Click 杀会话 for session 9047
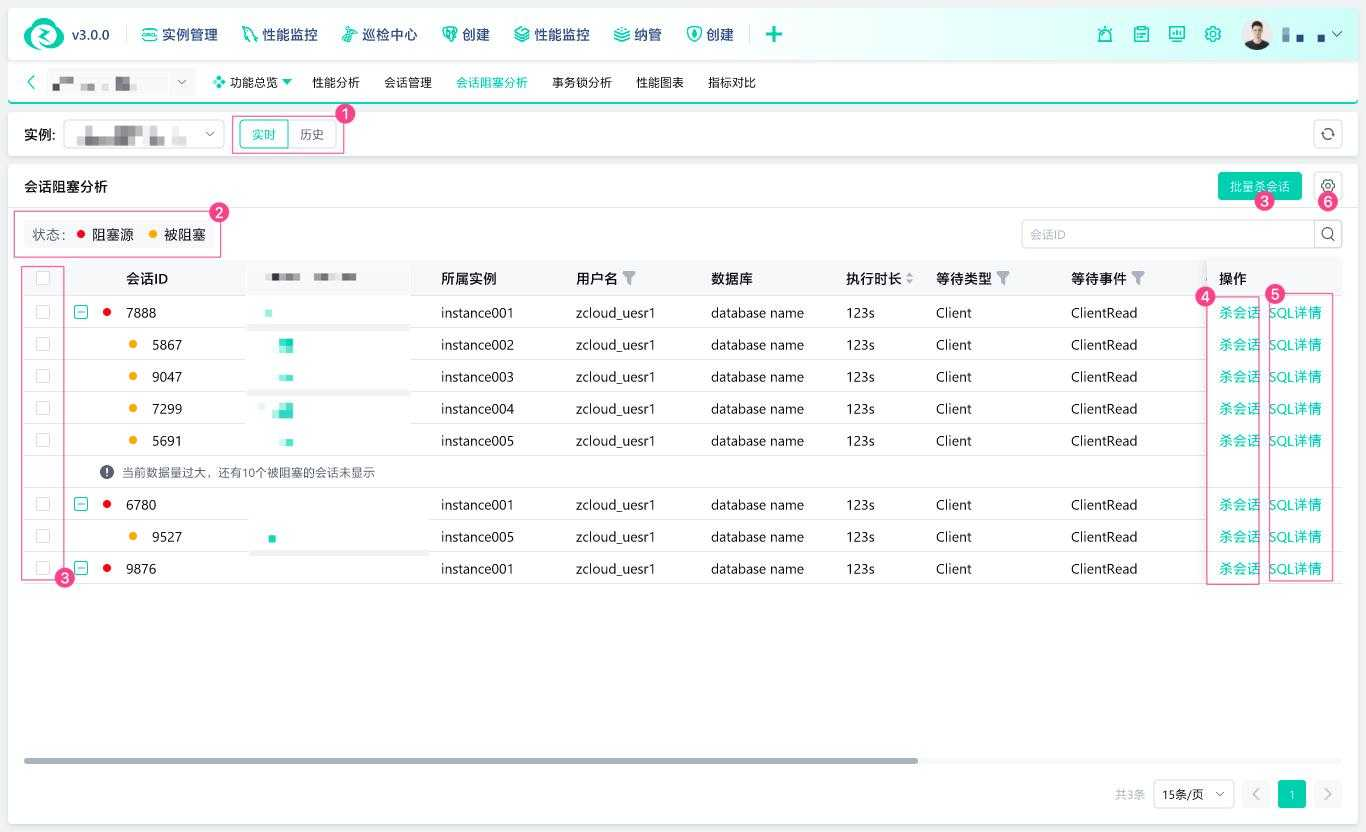This screenshot has width=1366, height=832. [x=1239, y=376]
